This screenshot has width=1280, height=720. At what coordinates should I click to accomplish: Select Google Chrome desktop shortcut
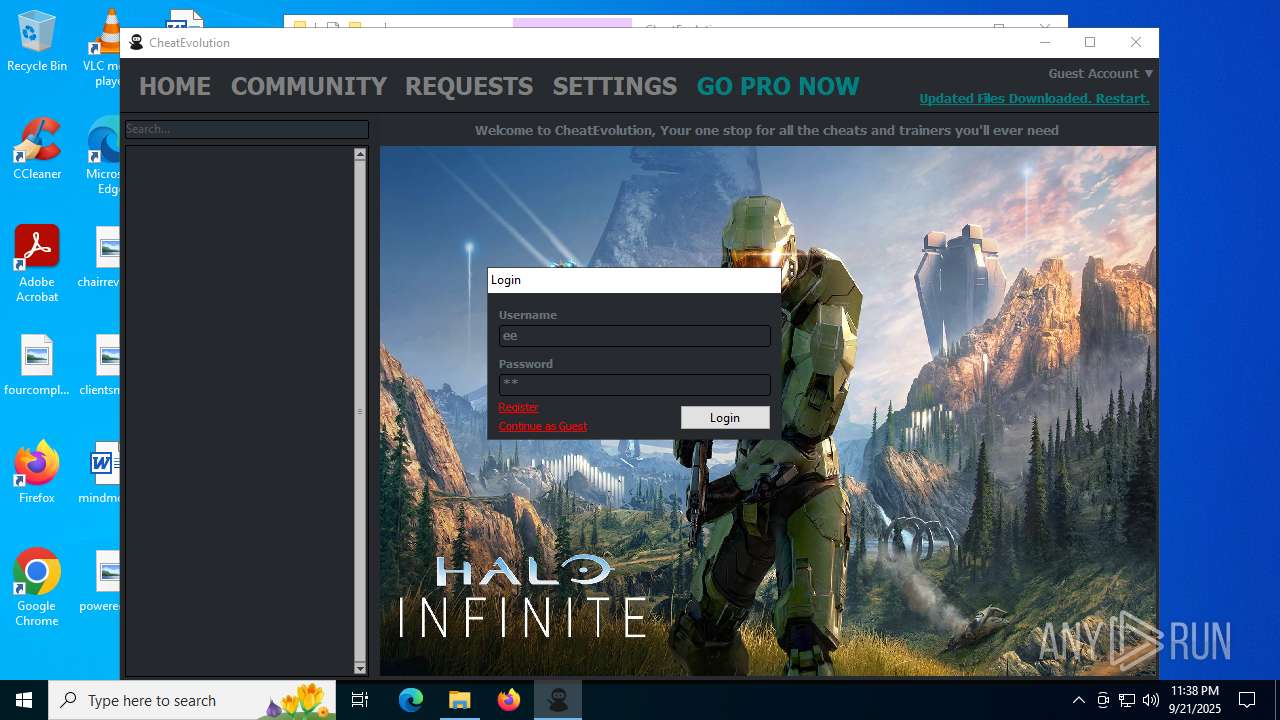click(x=37, y=588)
